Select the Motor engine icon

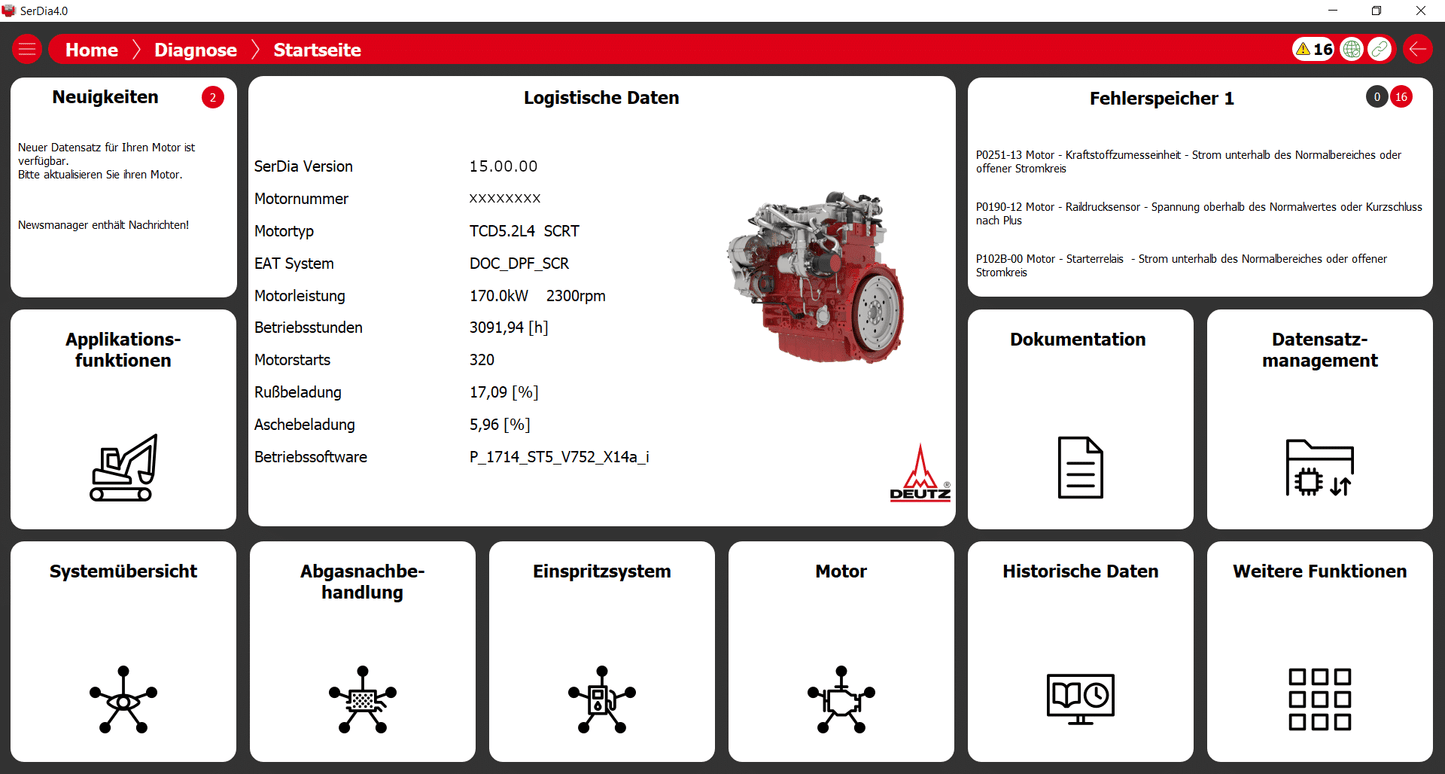[840, 700]
